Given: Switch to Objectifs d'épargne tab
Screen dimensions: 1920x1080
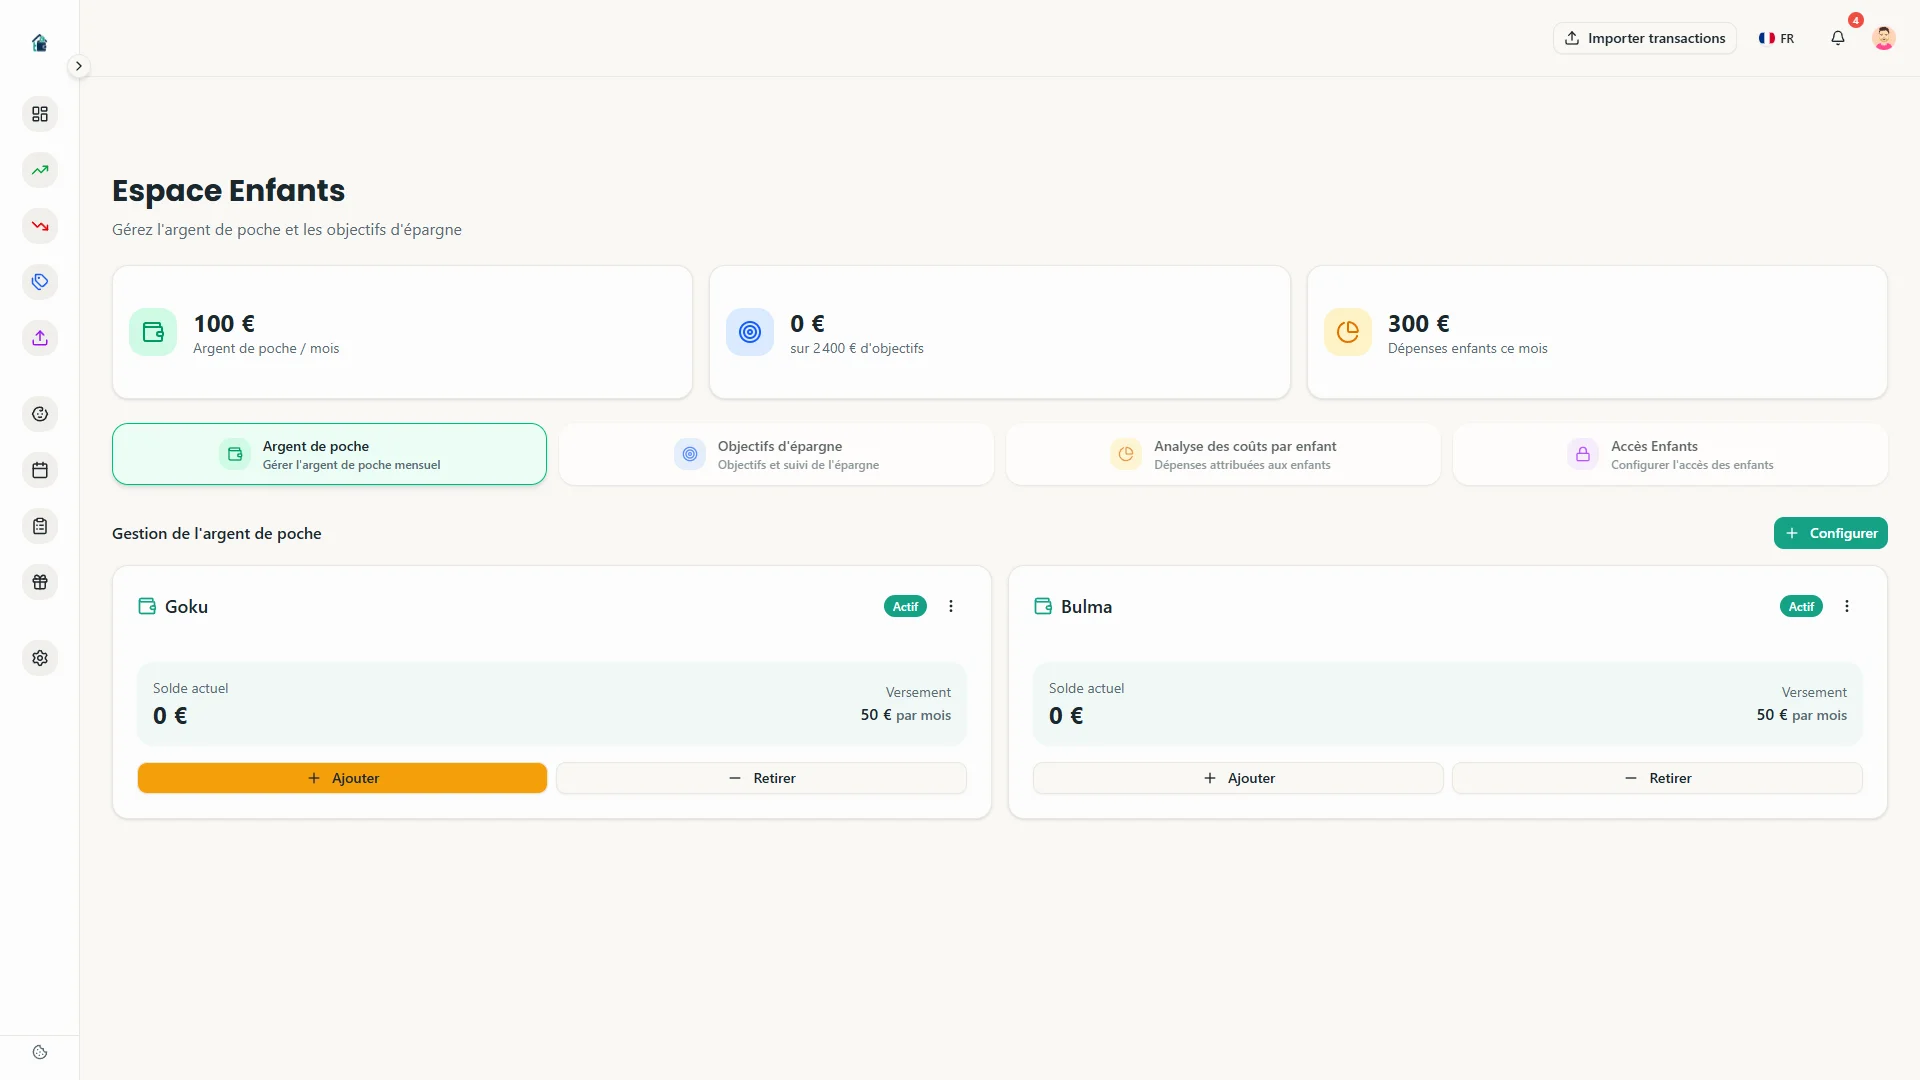Looking at the screenshot, I should click(776, 454).
